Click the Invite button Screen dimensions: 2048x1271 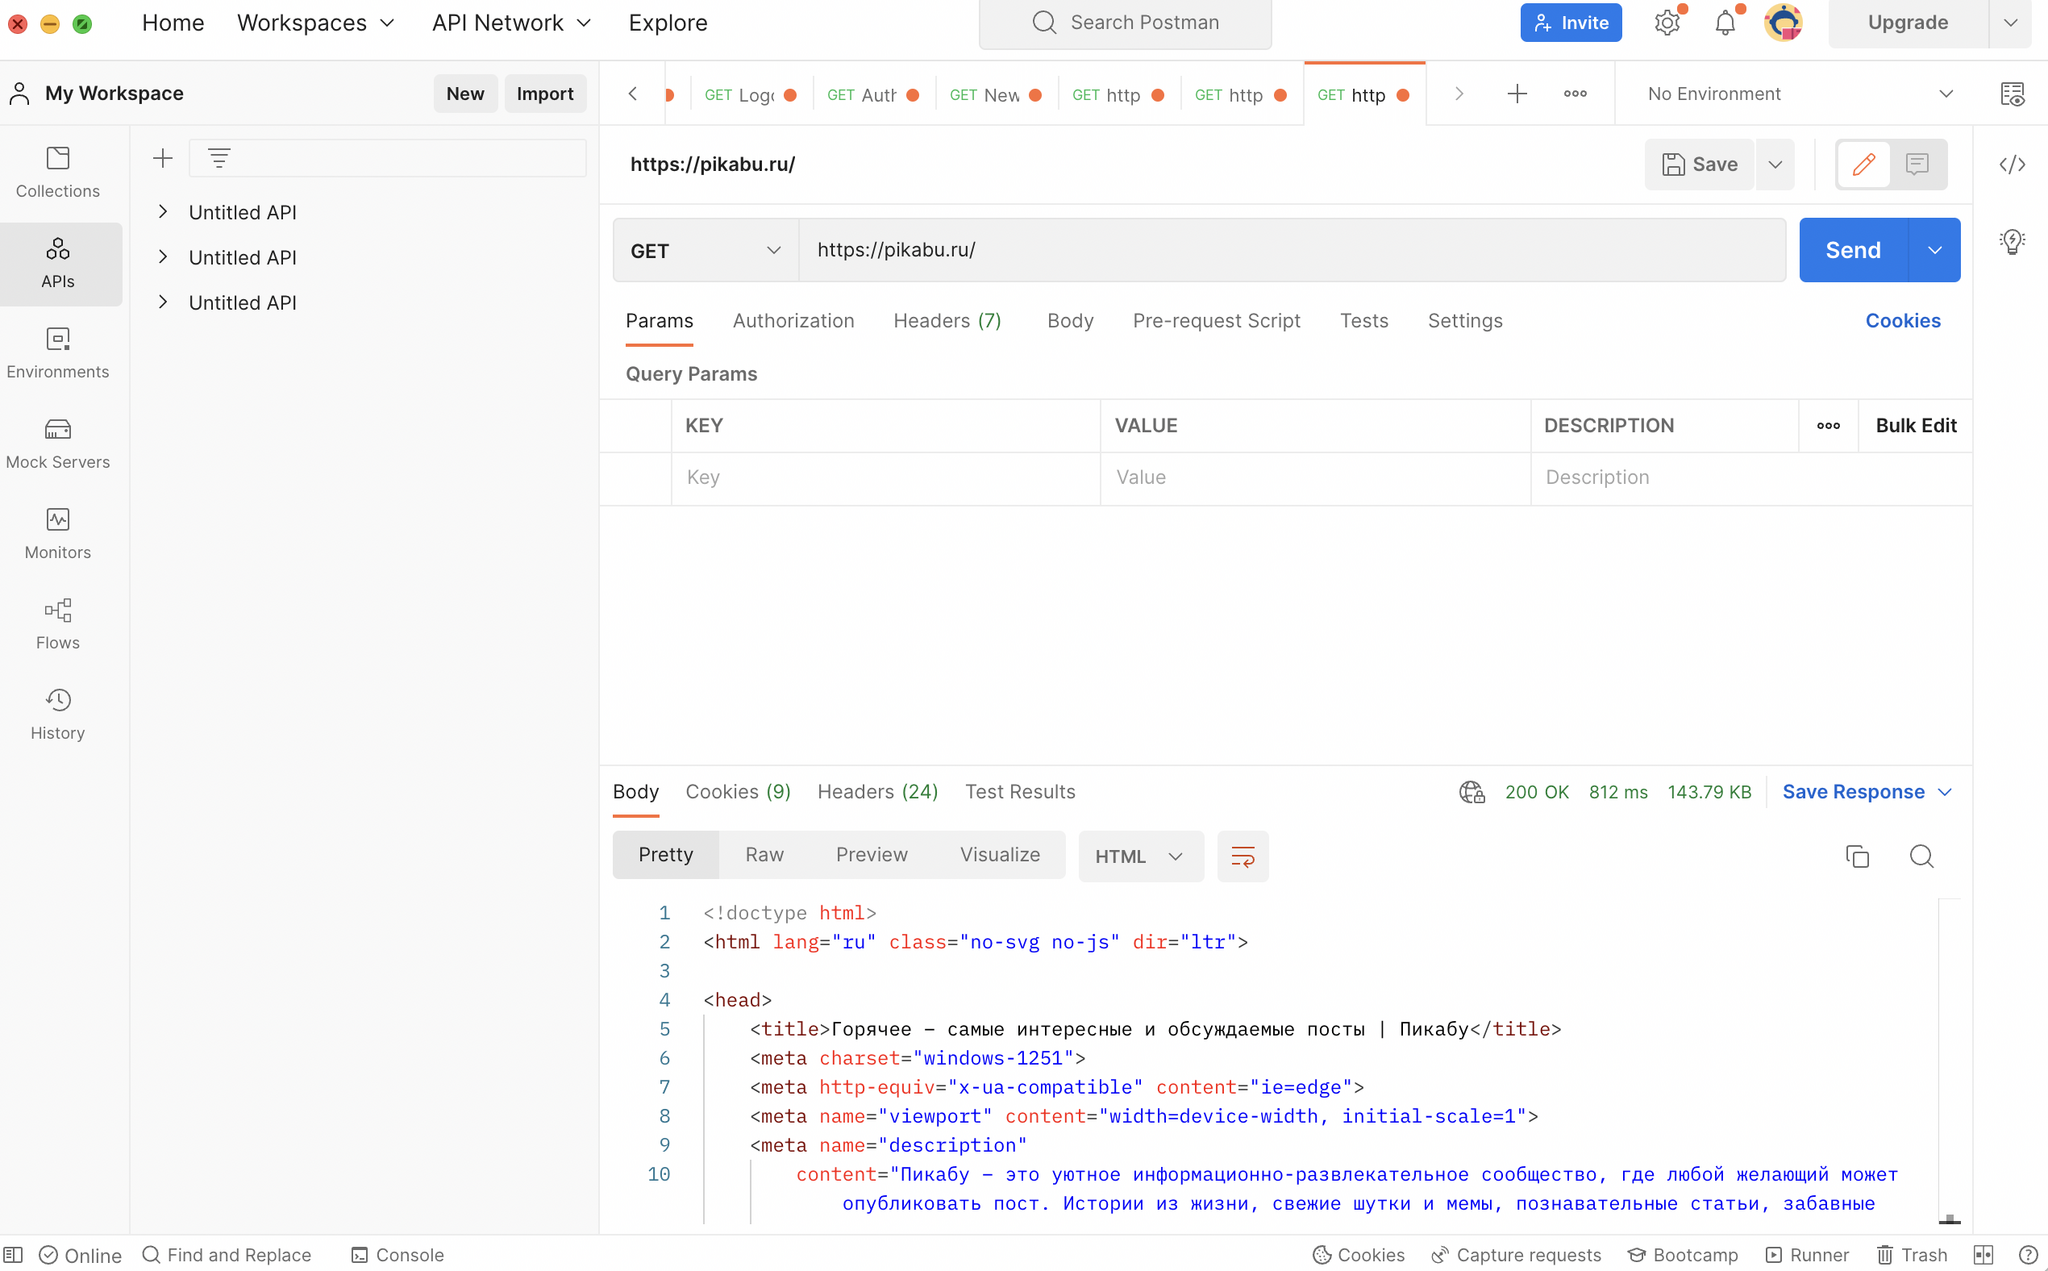tap(1571, 23)
